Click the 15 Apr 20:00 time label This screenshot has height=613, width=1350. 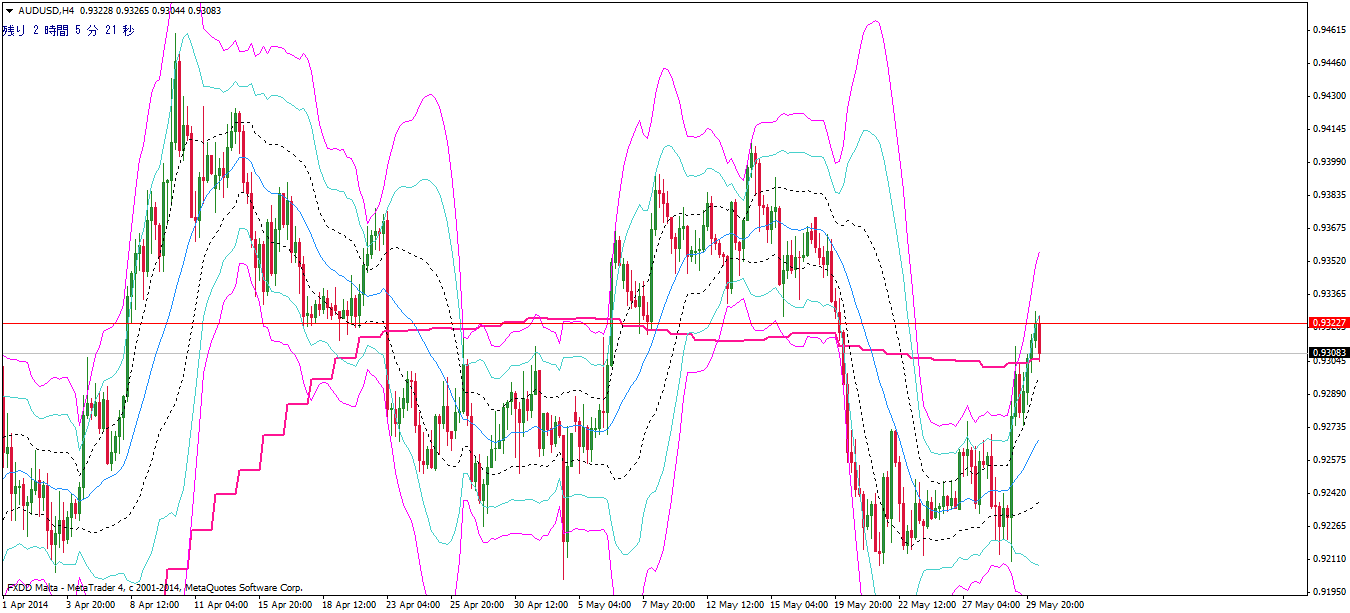point(287,605)
